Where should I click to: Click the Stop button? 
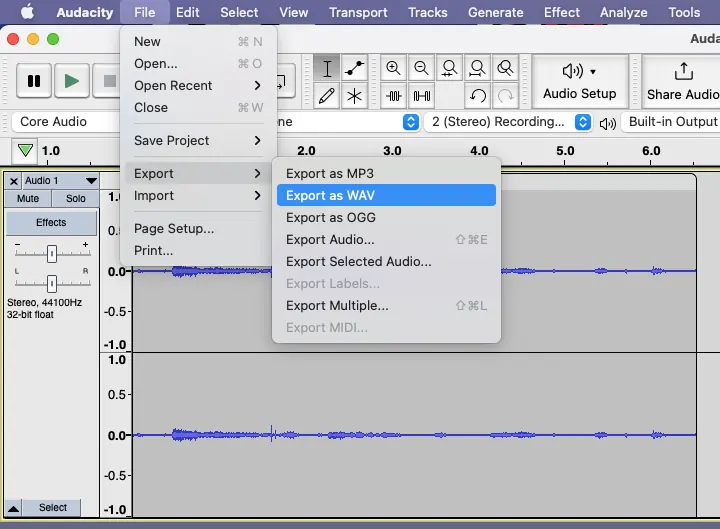(107, 81)
